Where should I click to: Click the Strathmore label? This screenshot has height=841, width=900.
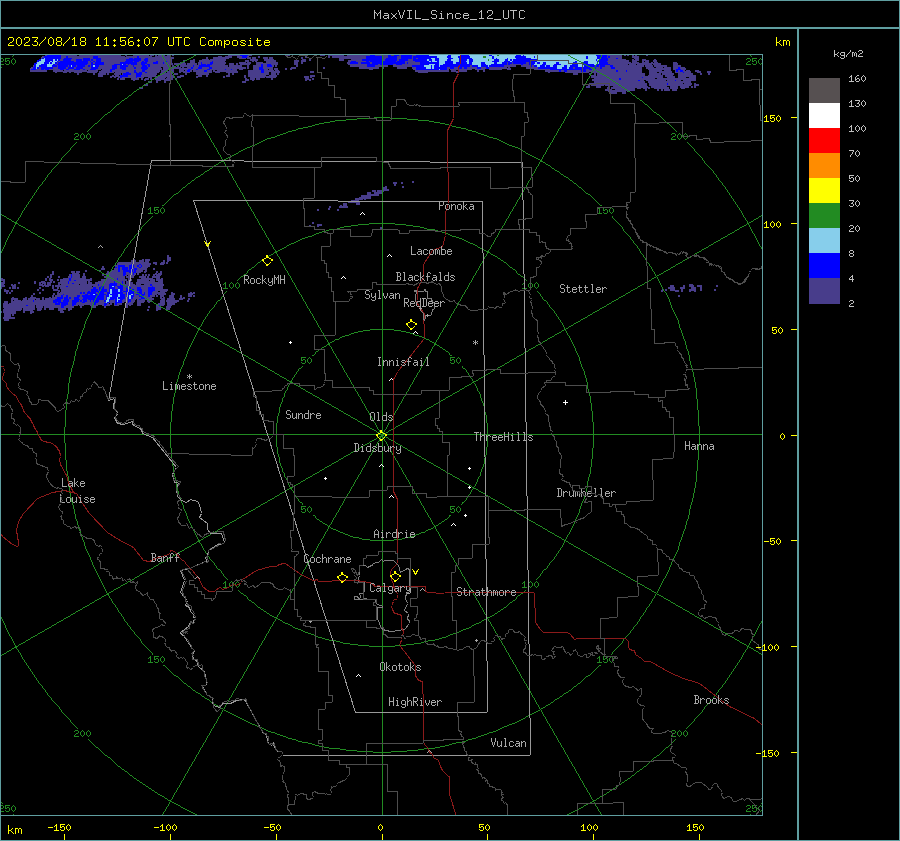pyautogui.click(x=486, y=592)
